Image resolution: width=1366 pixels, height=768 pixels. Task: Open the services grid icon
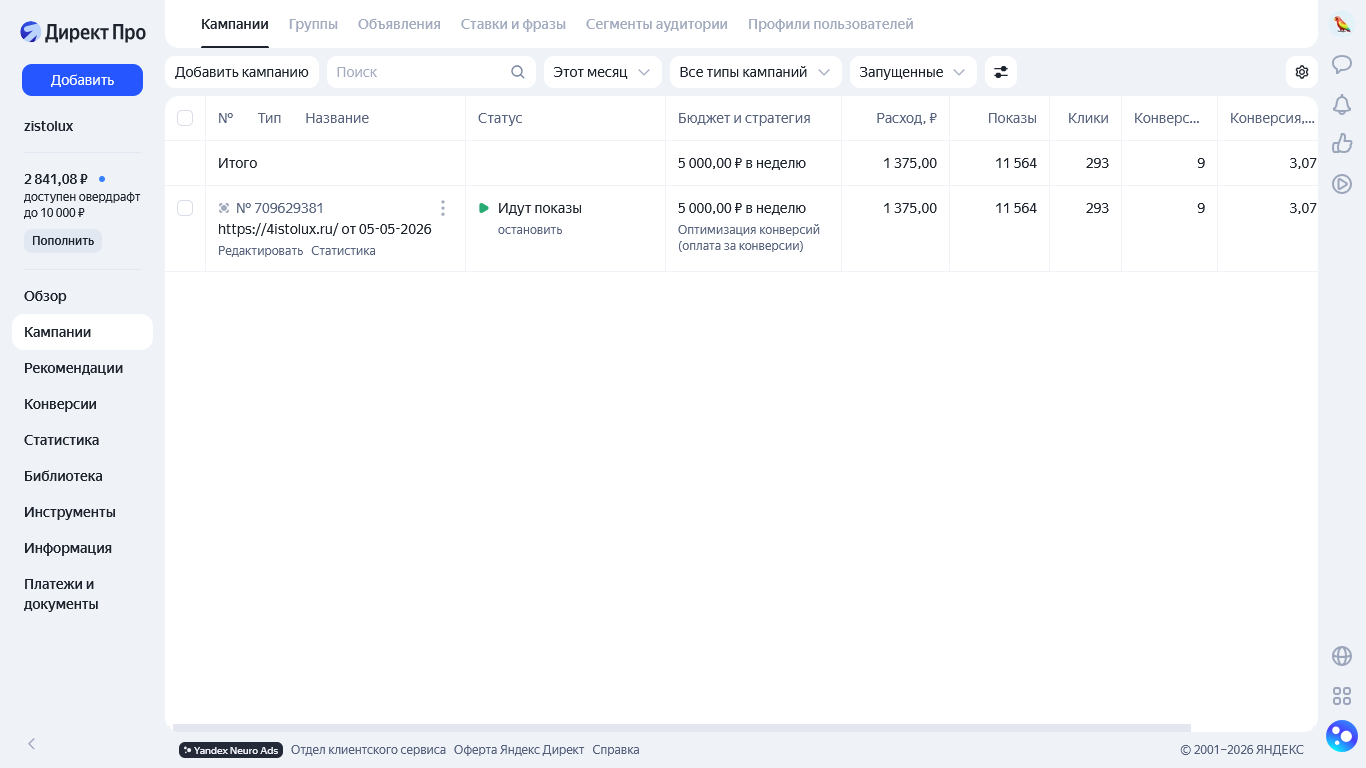click(x=1342, y=696)
